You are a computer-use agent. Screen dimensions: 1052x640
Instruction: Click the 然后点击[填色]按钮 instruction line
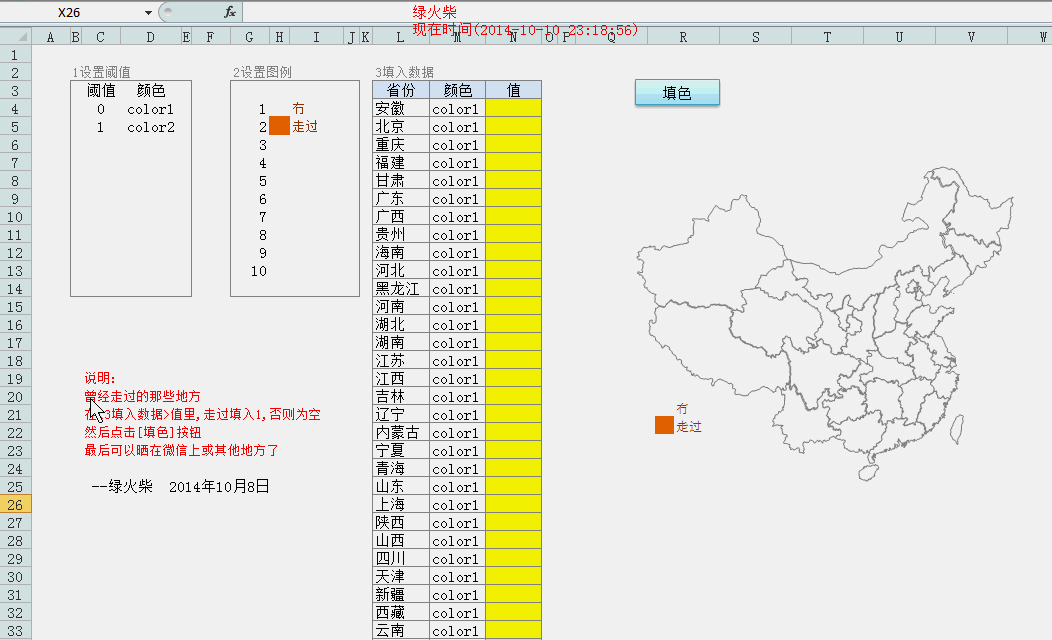point(143,432)
